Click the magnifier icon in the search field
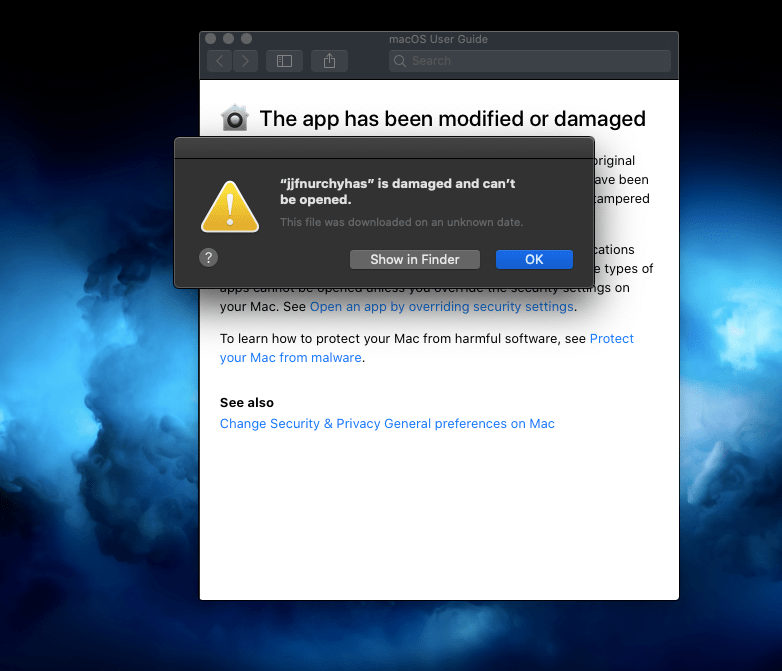Viewport: 782px width, 671px height. pyautogui.click(x=399, y=61)
